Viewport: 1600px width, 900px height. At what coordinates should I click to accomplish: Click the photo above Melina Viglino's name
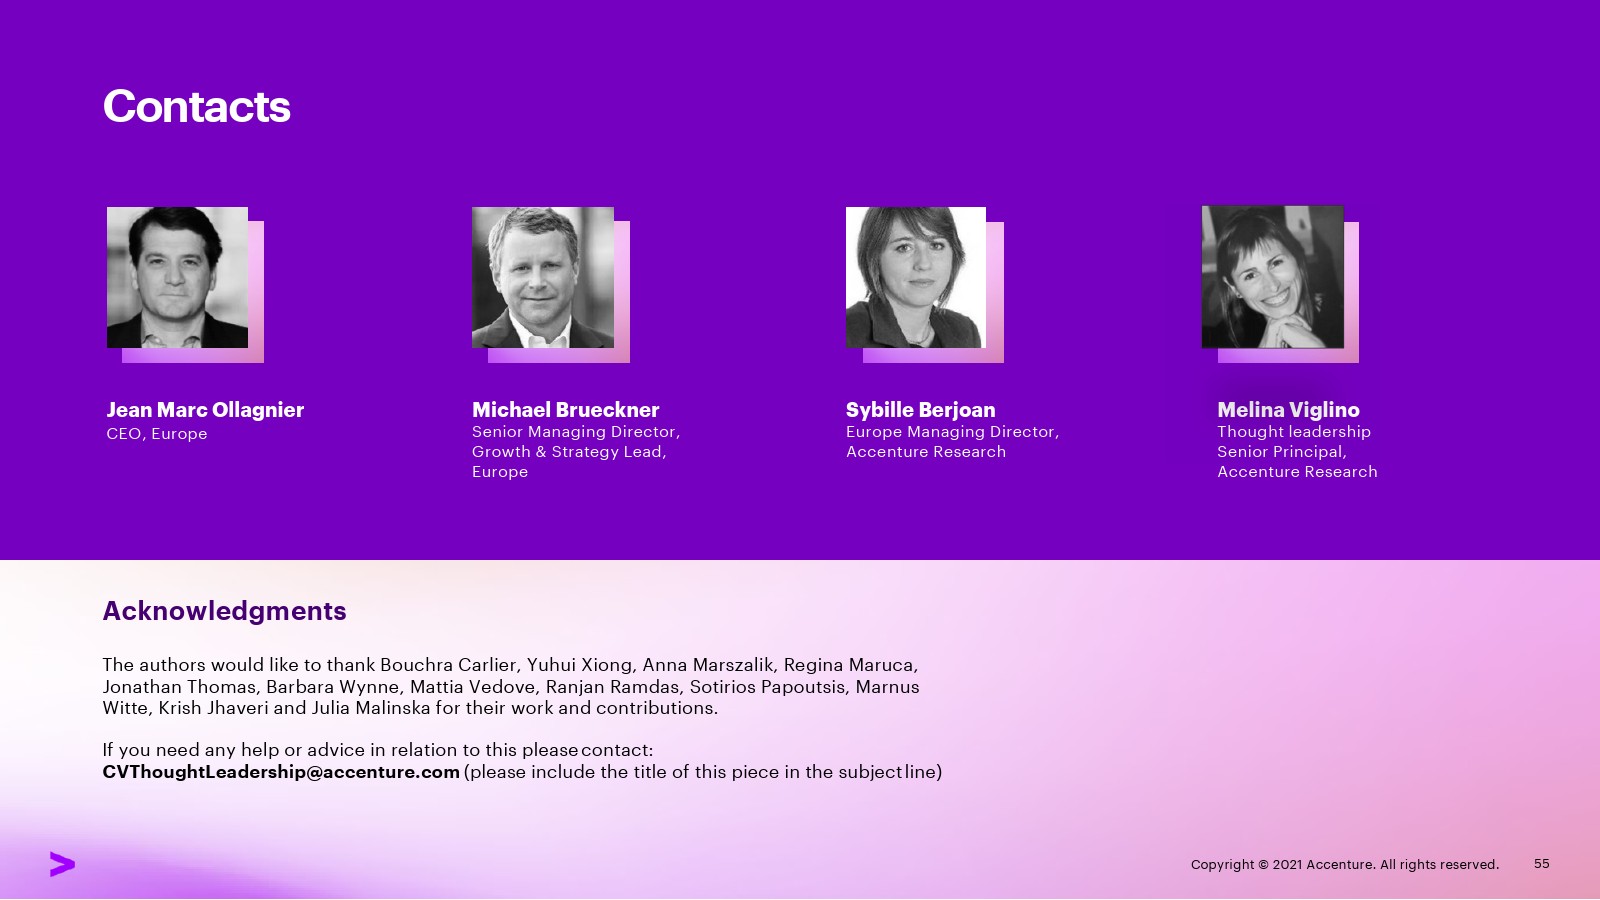click(1272, 277)
